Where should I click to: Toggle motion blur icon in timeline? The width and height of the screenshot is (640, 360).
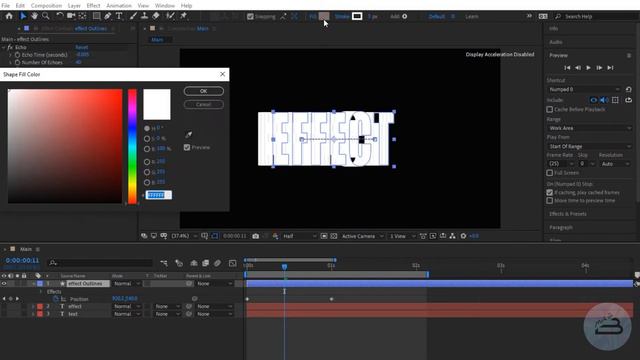pyautogui.click(x=218, y=263)
